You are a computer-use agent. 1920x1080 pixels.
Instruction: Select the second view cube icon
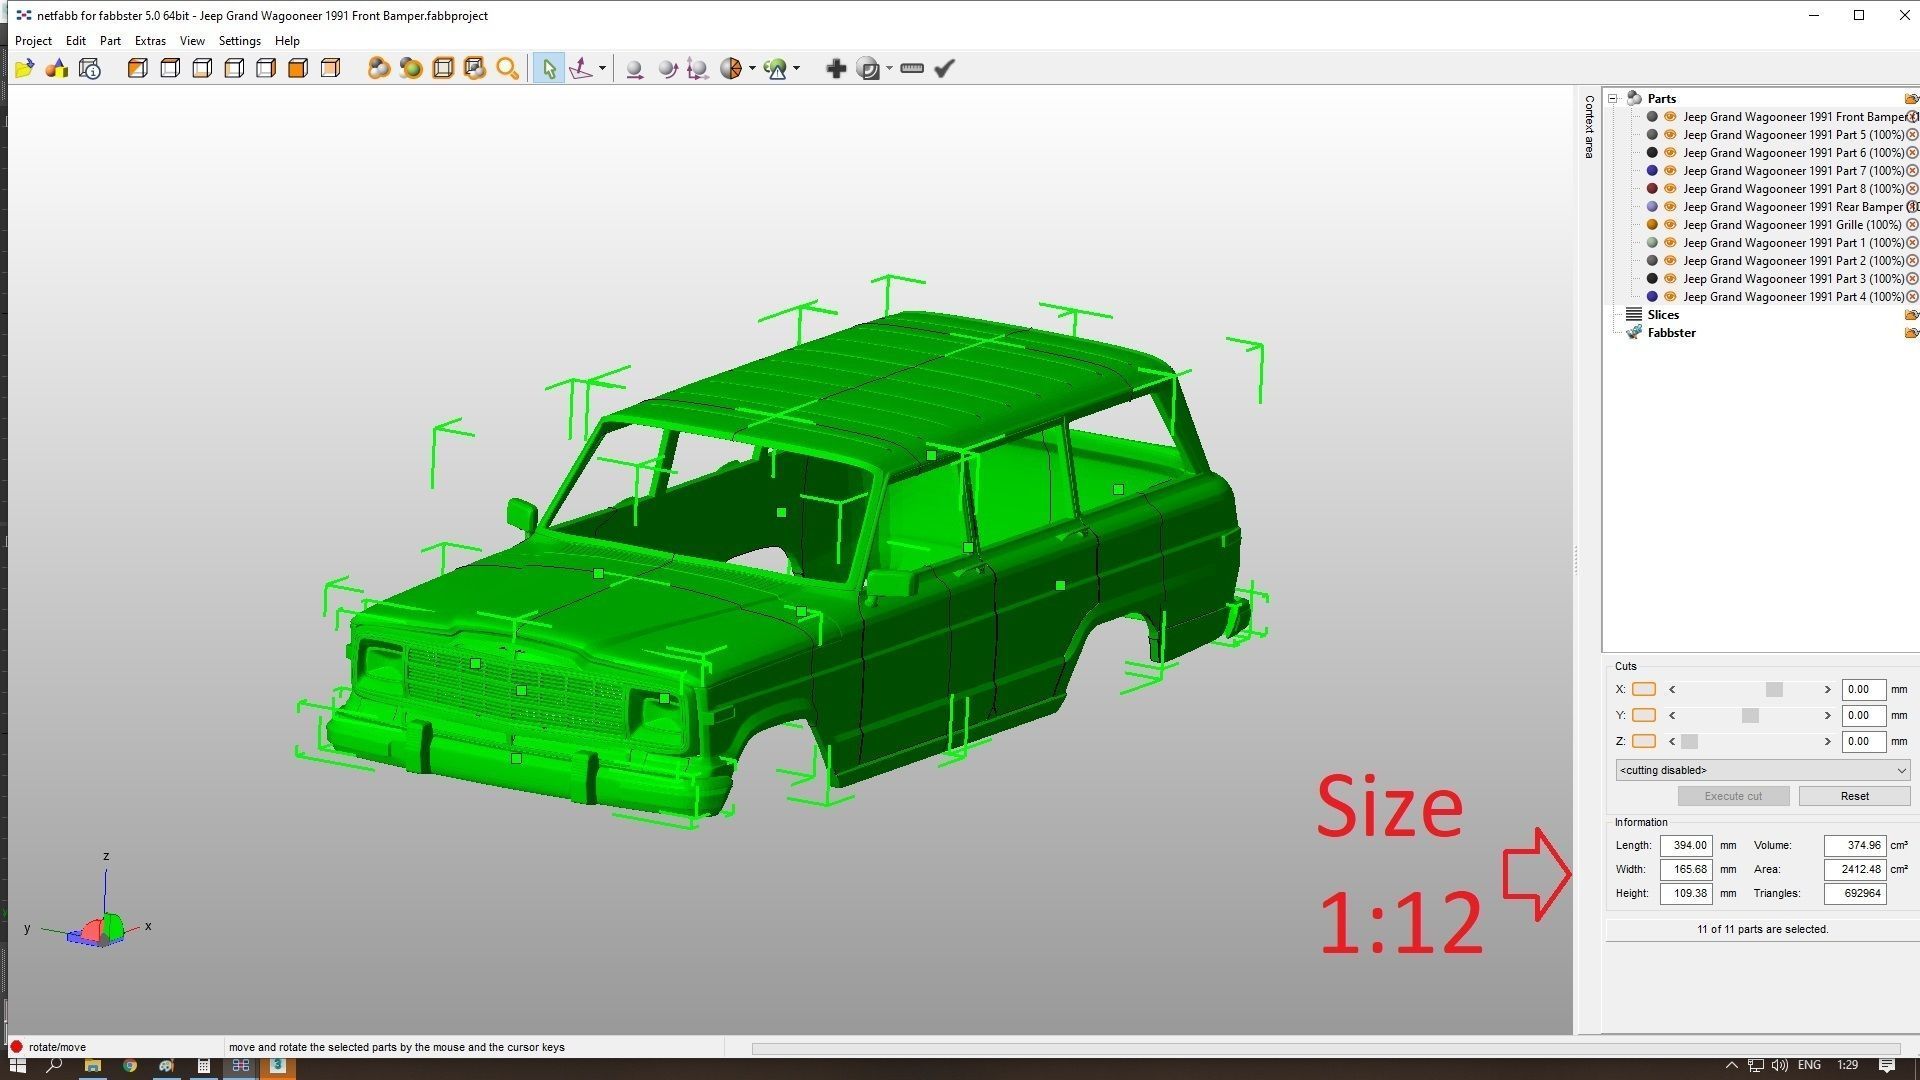point(170,68)
